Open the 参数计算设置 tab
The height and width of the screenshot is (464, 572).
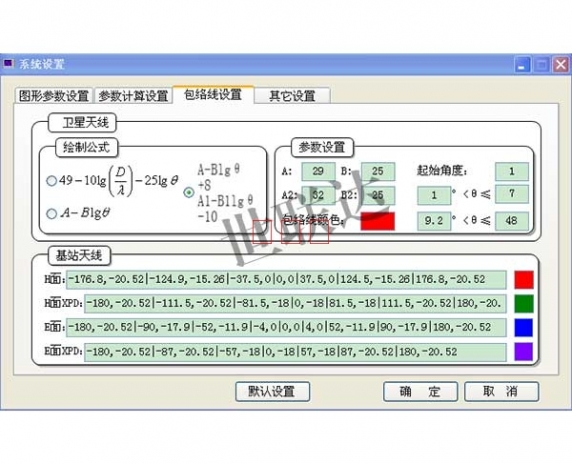[133, 96]
